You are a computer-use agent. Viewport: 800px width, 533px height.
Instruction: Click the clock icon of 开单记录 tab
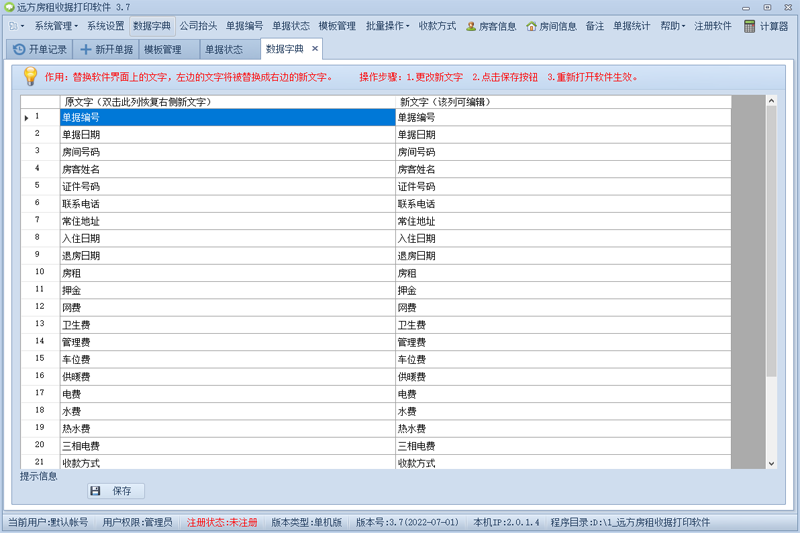[19, 49]
